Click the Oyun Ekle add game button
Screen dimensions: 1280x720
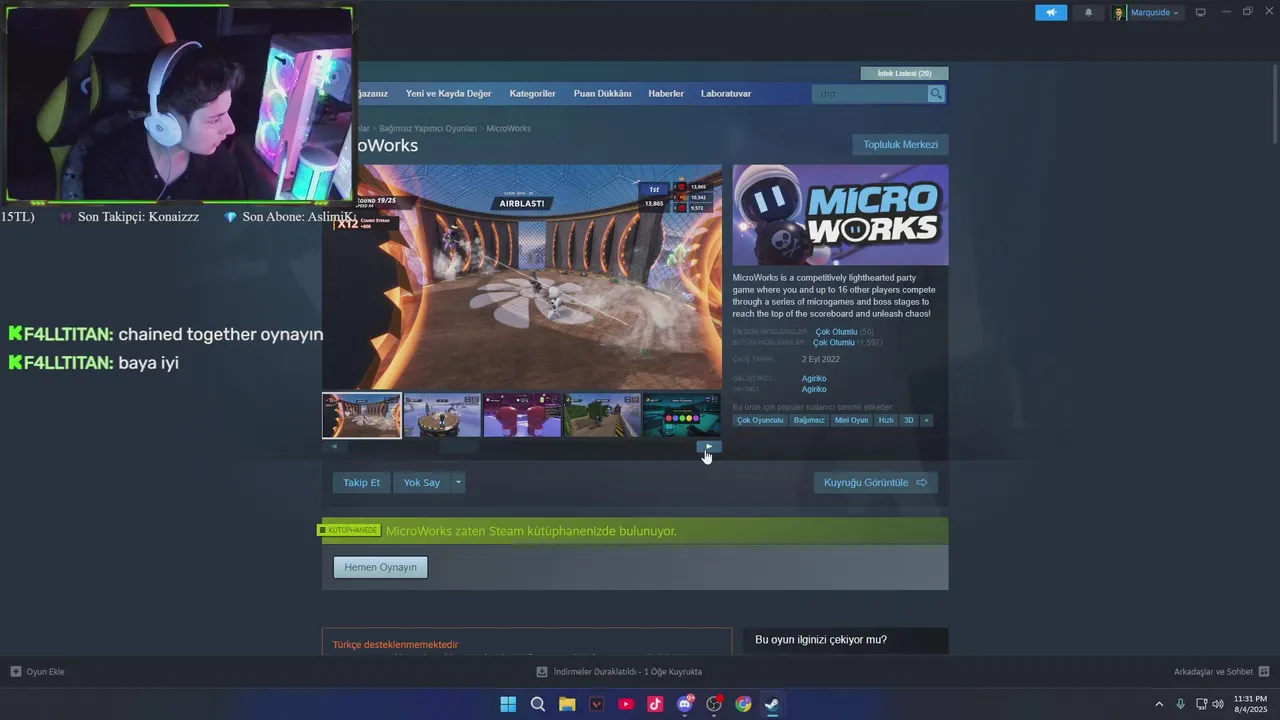pyautogui.click(x=37, y=672)
